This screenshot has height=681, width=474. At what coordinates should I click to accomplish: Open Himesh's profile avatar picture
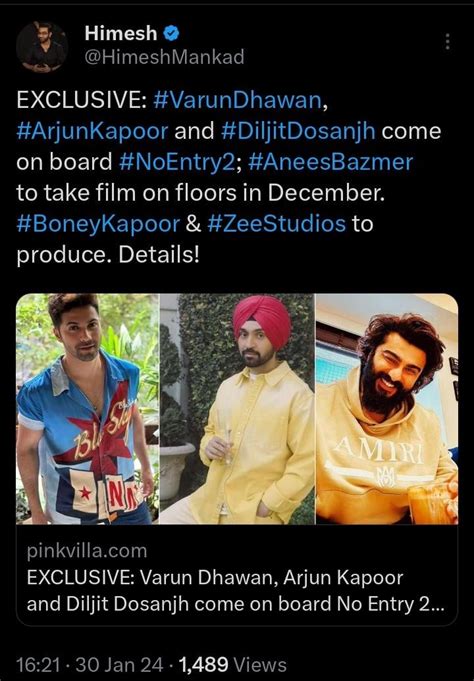click(x=42, y=46)
